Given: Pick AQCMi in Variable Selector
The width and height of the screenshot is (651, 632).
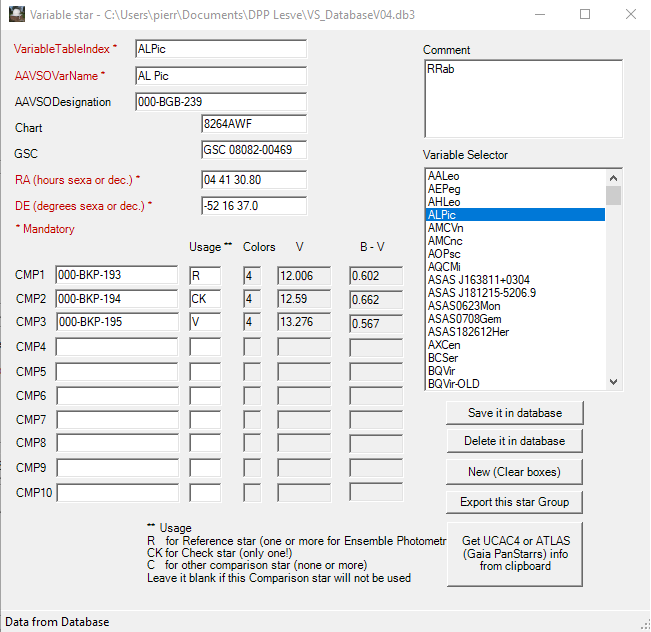Looking at the screenshot, I should (516, 267).
